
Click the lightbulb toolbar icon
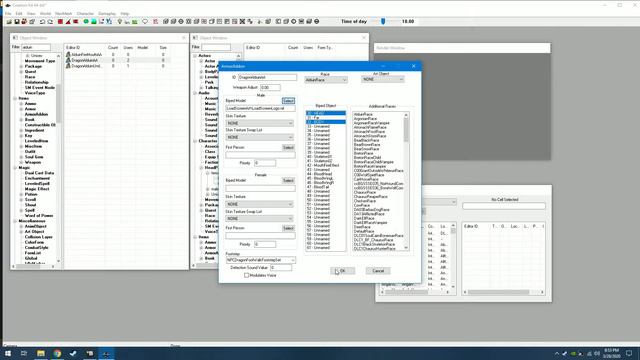120,21
